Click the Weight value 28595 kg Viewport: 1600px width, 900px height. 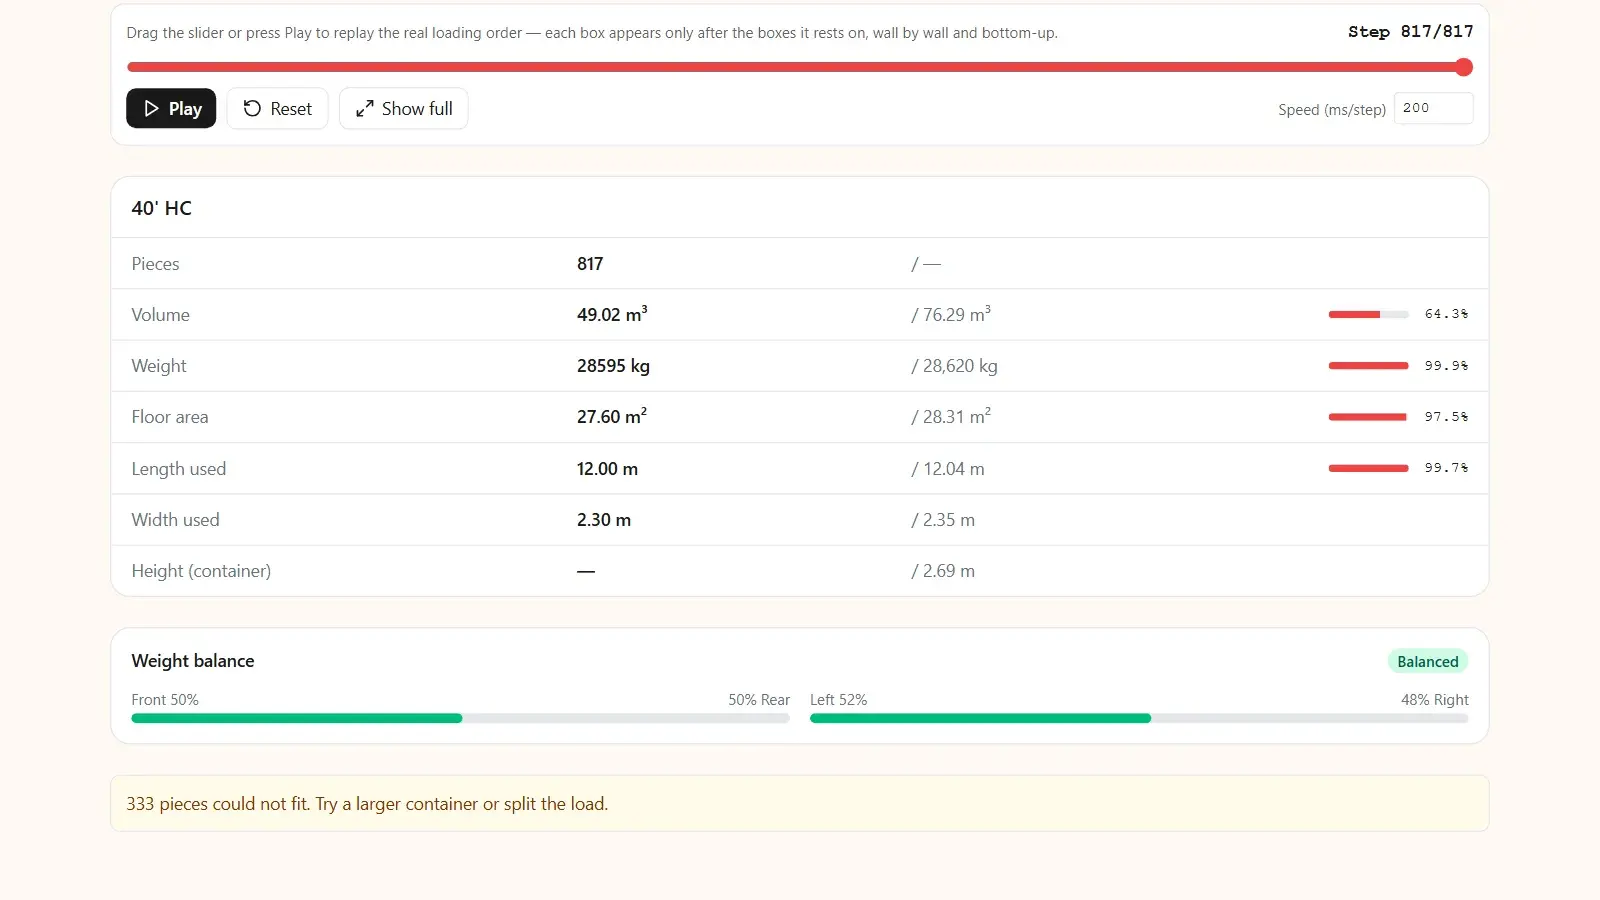coord(613,366)
